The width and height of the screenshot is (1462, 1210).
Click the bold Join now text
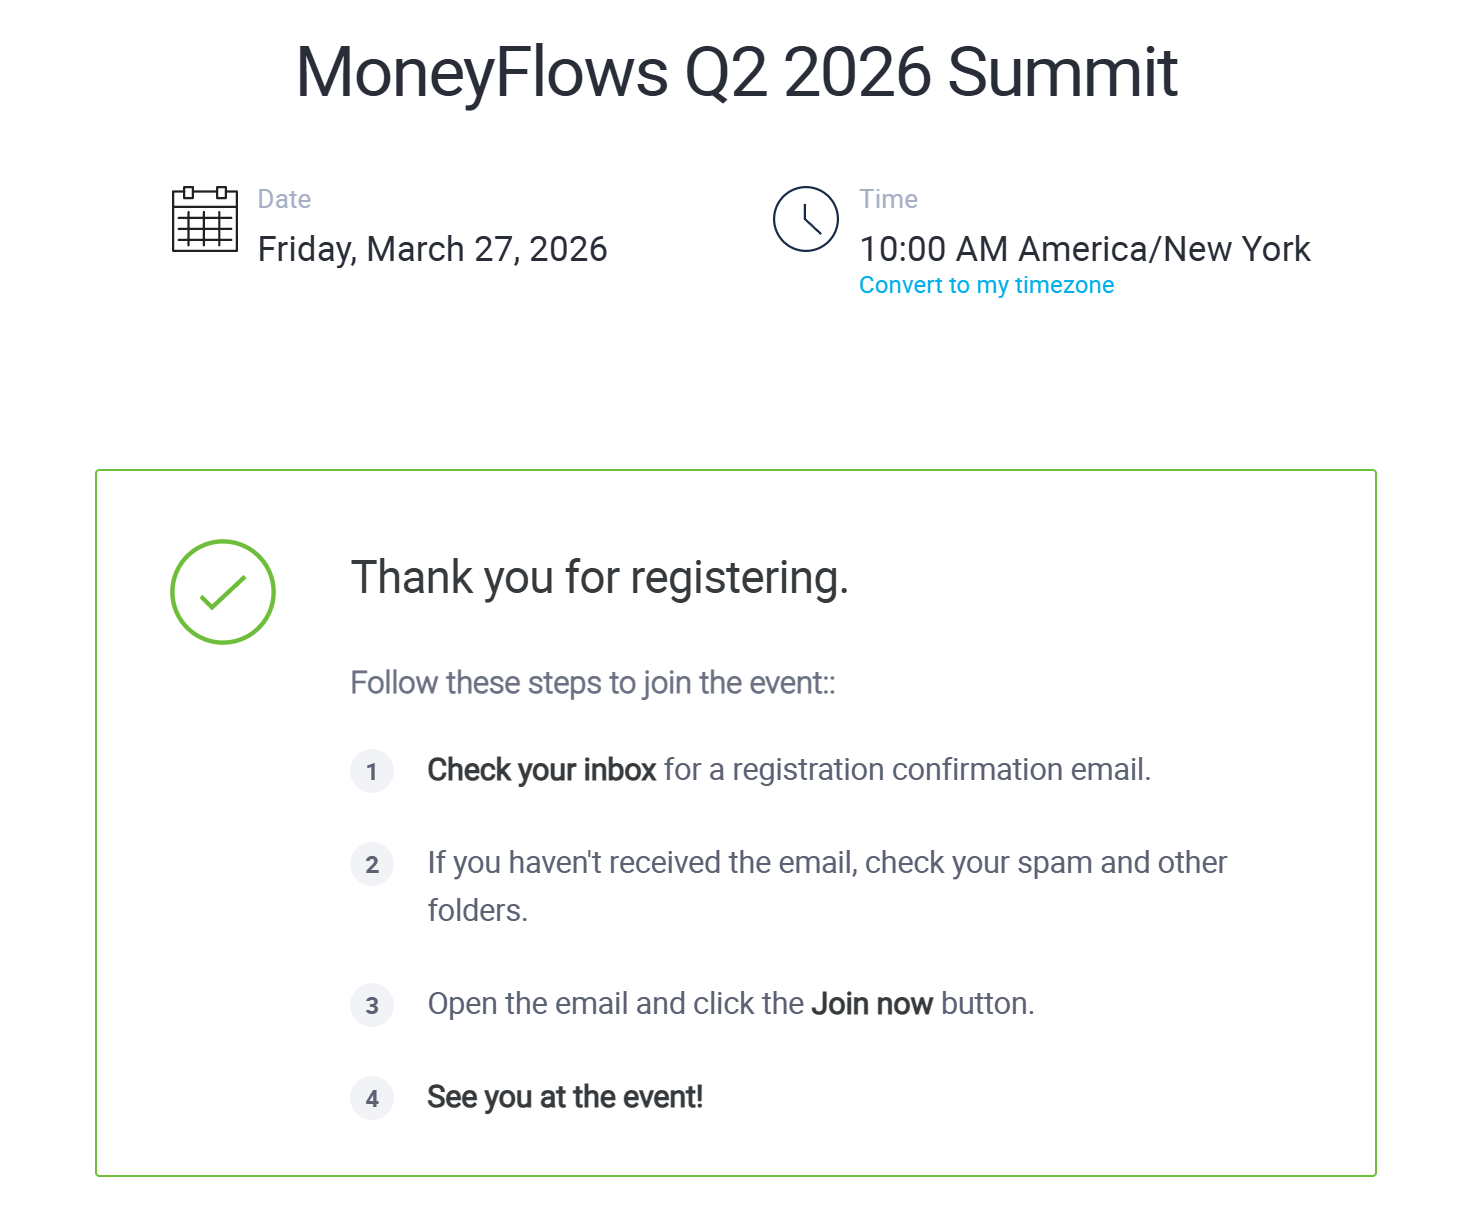click(x=871, y=1004)
